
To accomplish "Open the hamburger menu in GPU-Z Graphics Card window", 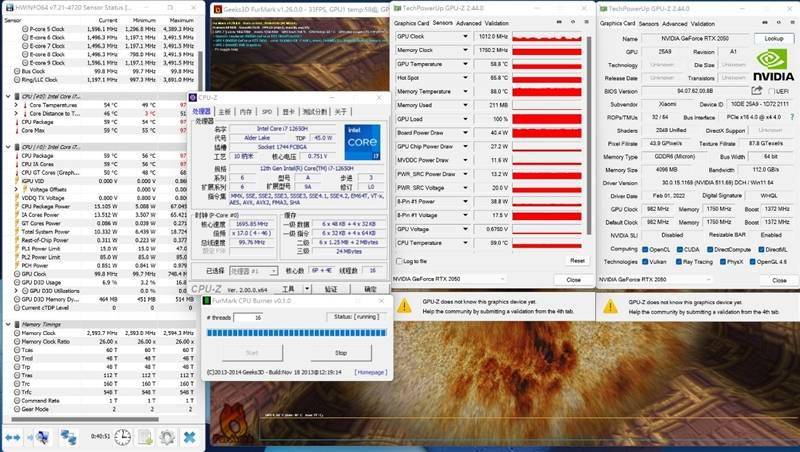I will [791, 23].
